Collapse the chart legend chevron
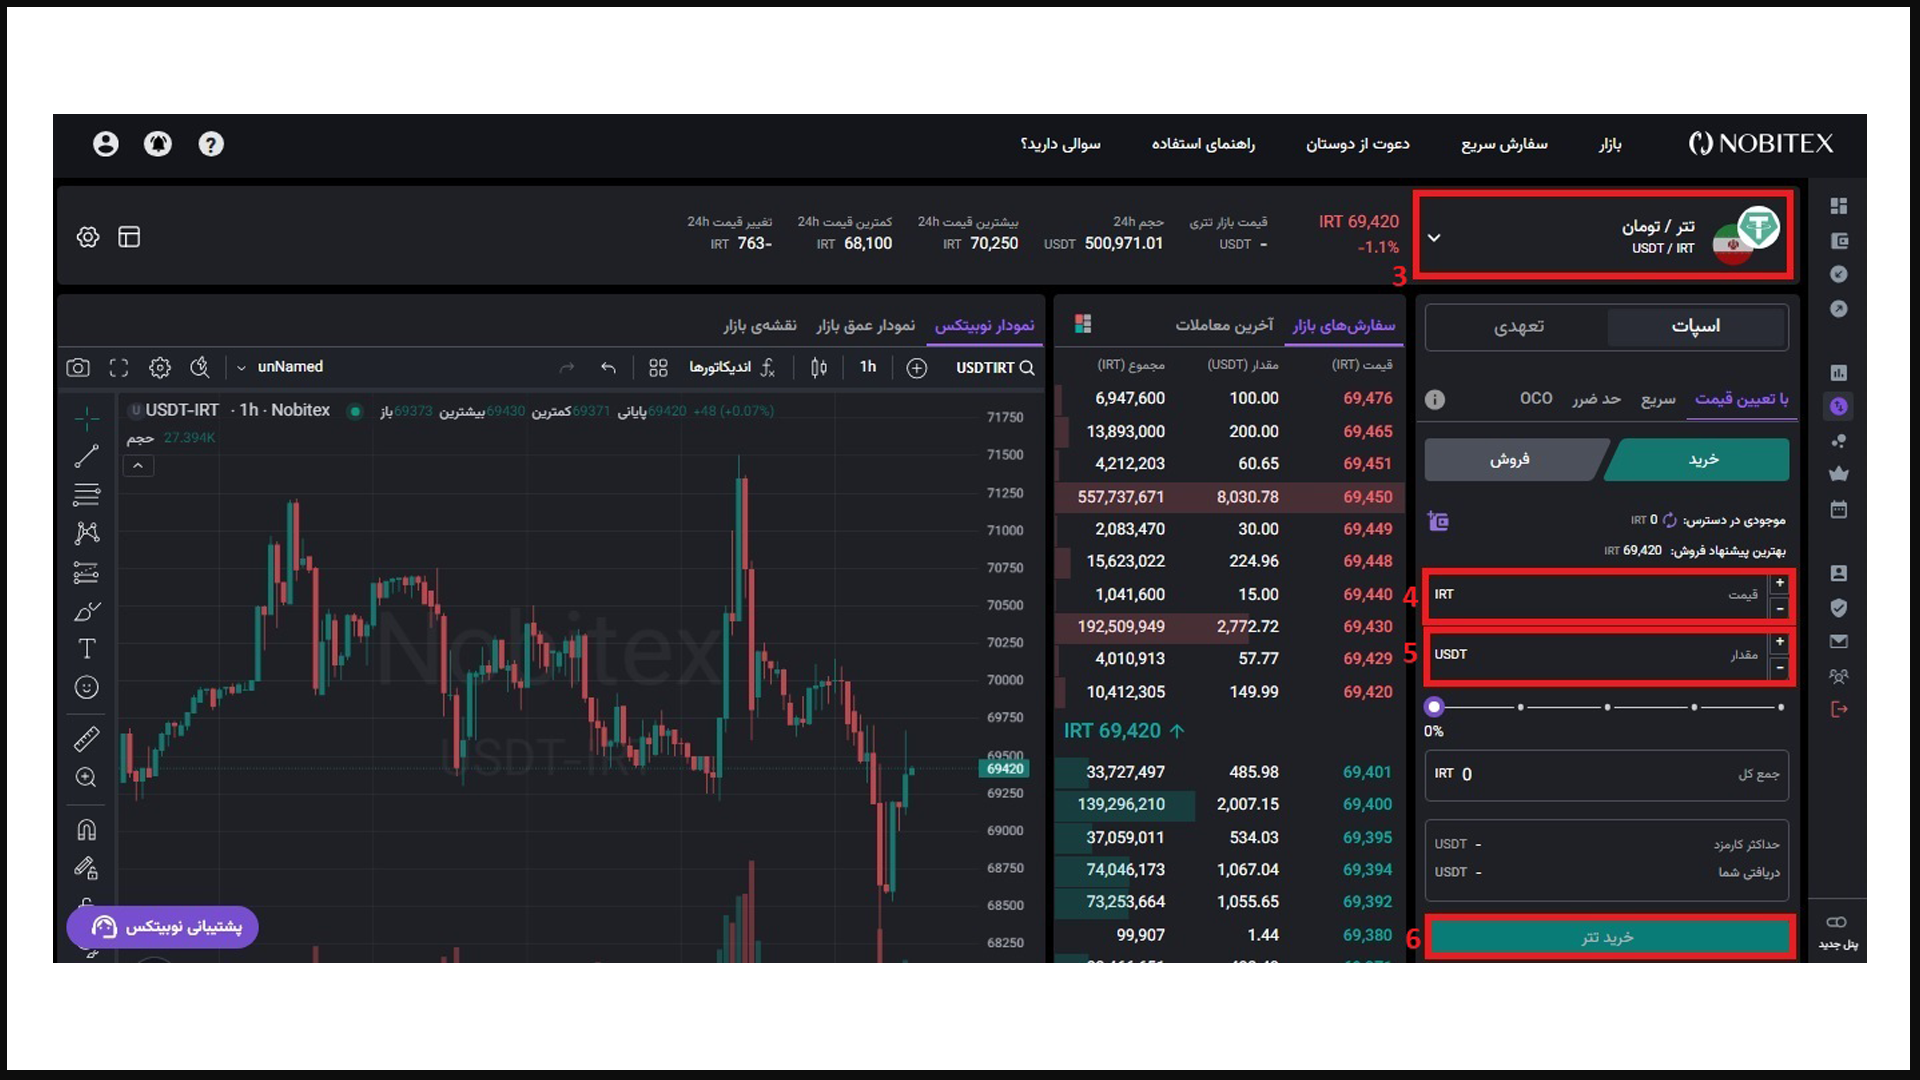Viewport: 1920px width, 1080px height. point(138,466)
